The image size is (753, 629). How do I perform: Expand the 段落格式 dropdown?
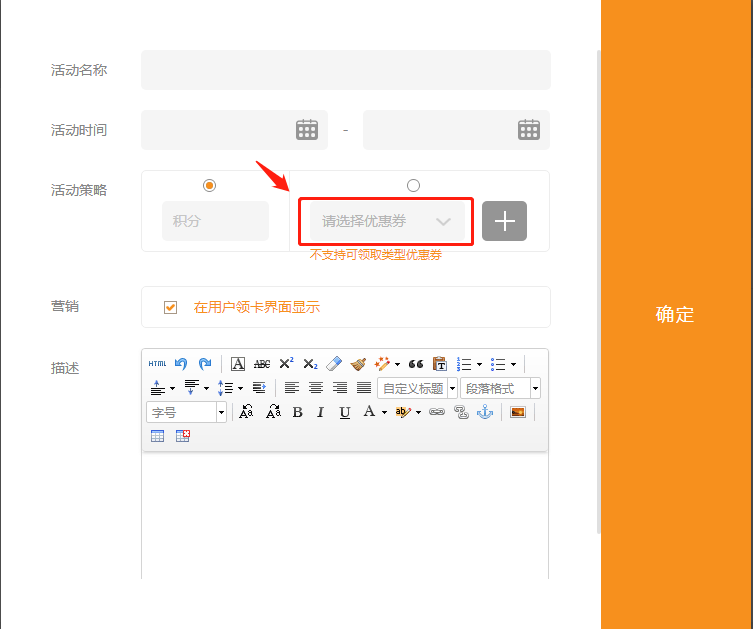point(500,388)
